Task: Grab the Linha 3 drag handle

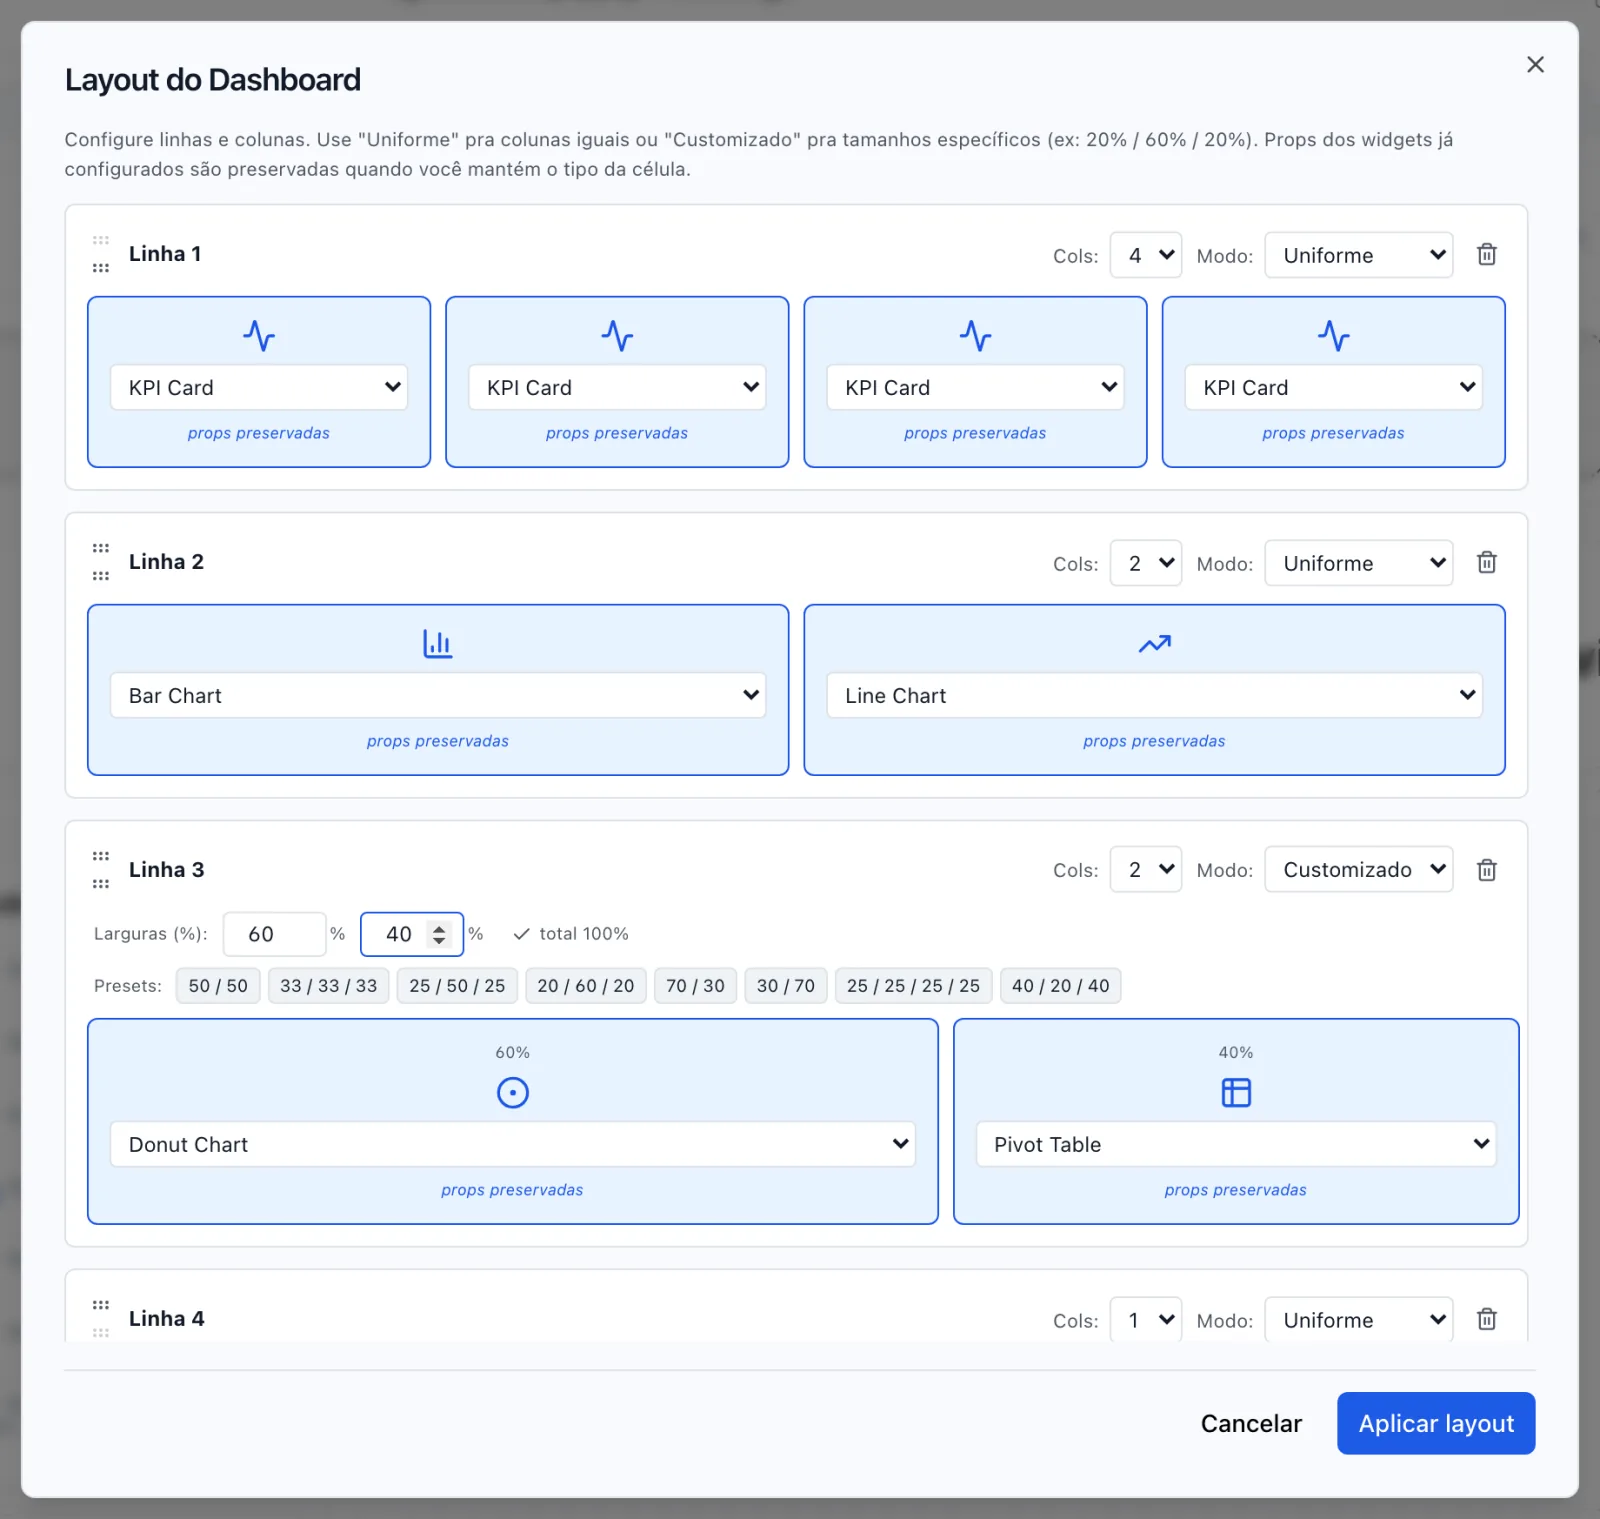Action: click(101, 870)
